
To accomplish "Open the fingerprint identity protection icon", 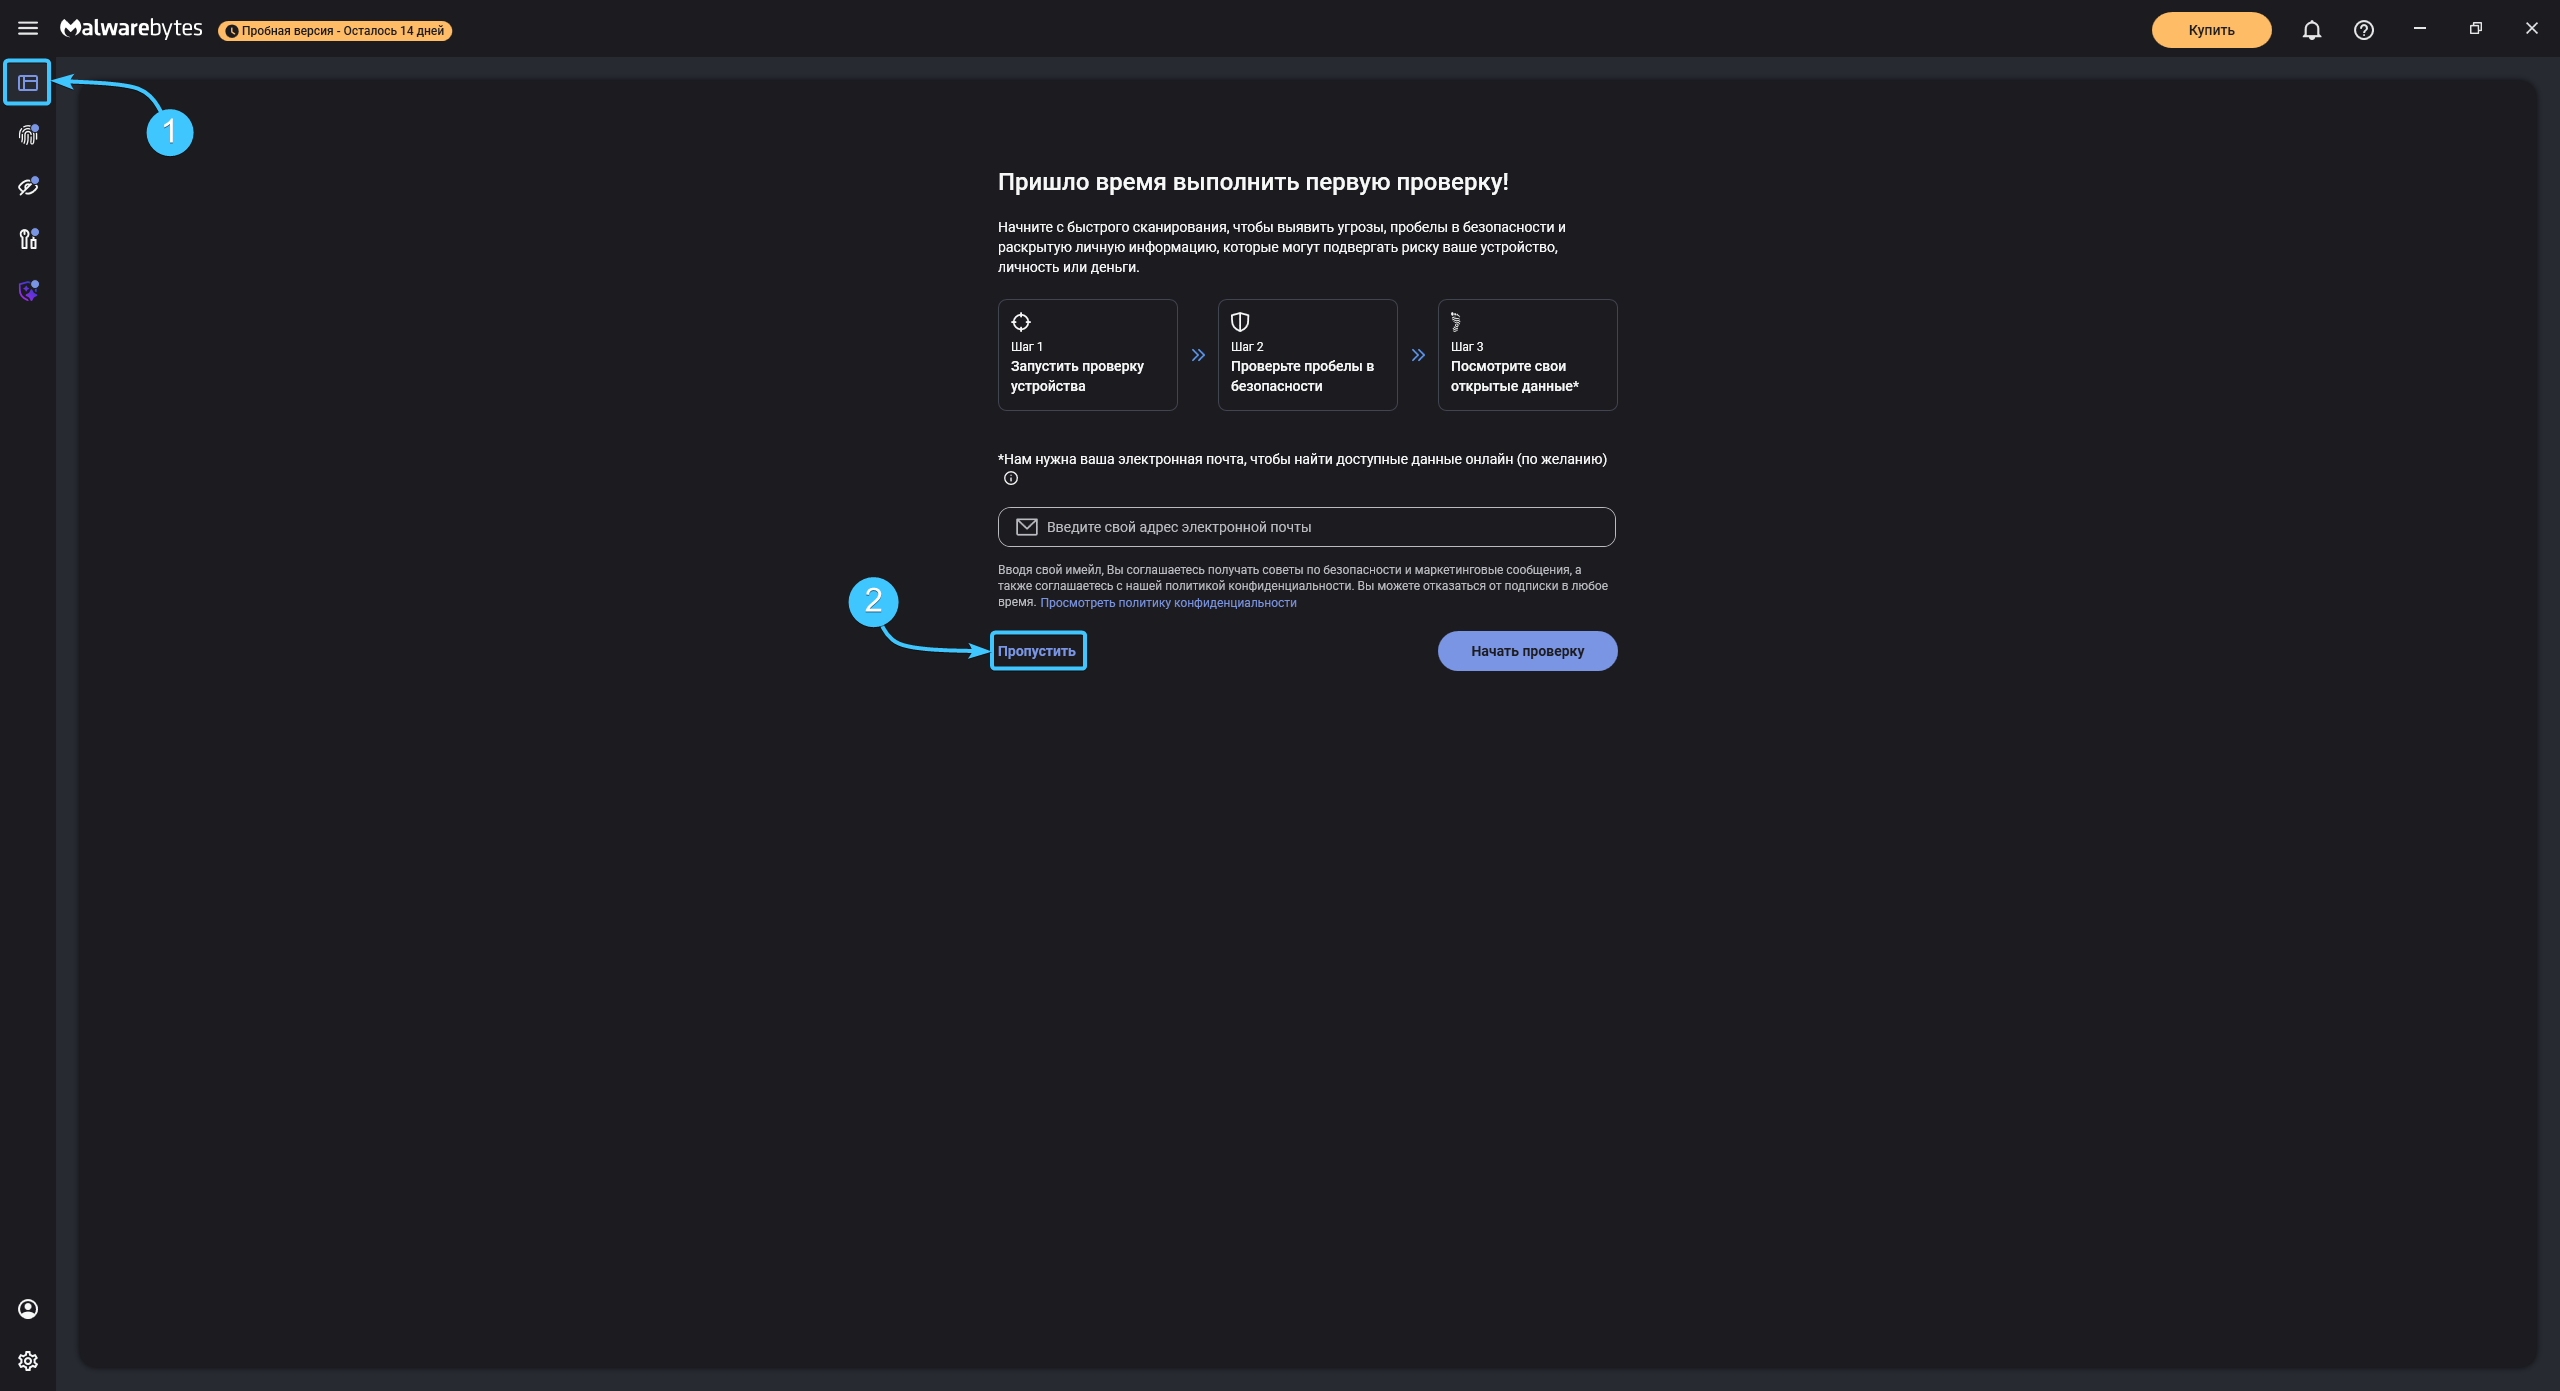I will (x=28, y=135).
